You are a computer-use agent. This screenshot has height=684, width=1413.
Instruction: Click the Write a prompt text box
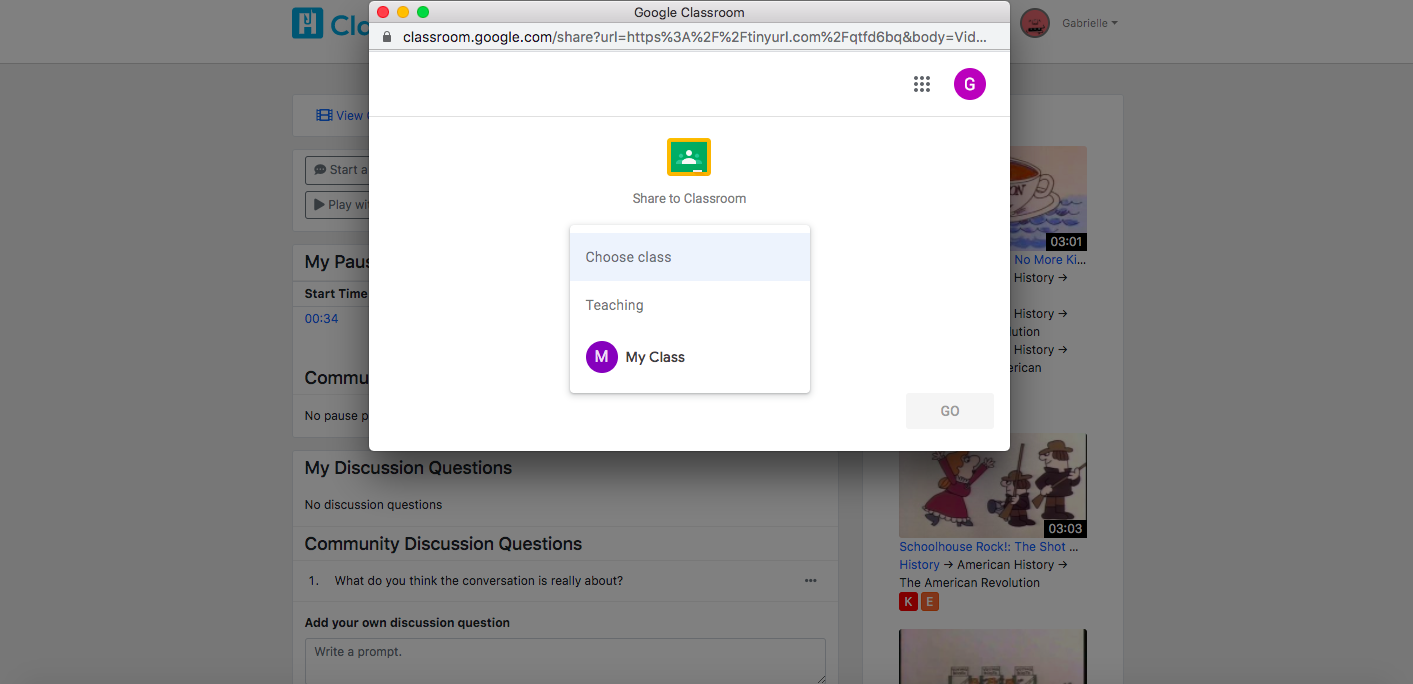coord(565,661)
